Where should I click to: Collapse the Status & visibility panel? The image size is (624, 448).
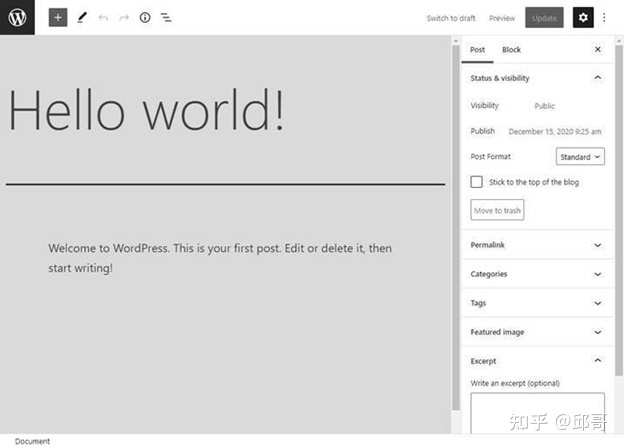(x=537, y=78)
